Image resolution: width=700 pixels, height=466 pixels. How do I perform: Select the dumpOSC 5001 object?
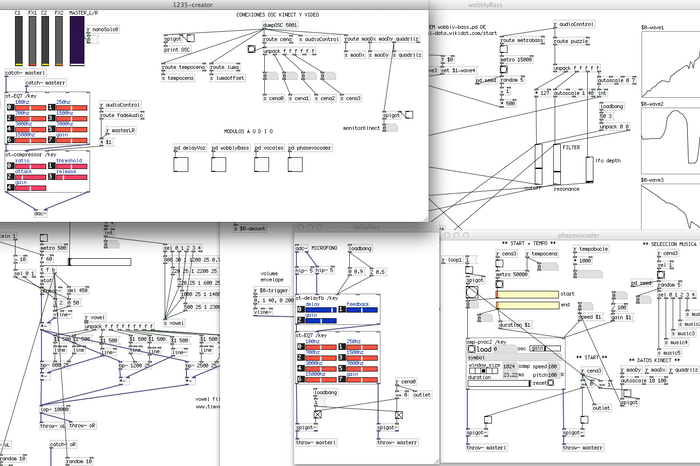coord(280,25)
